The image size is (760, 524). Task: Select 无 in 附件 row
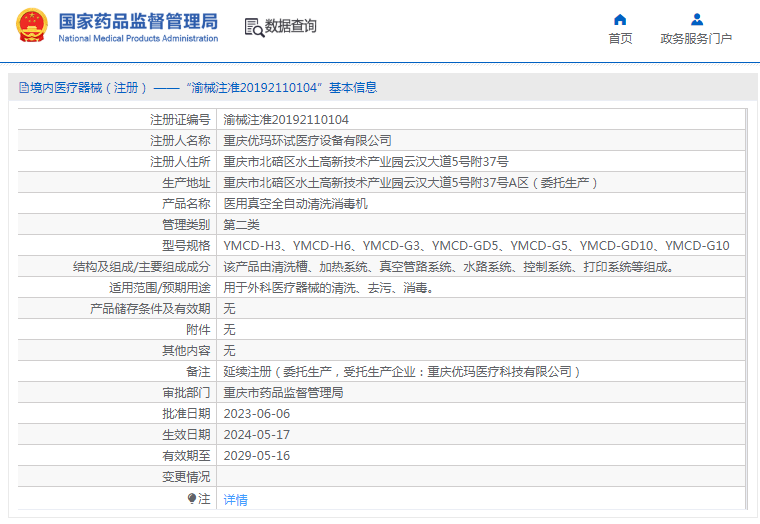(x=229, y=330)
